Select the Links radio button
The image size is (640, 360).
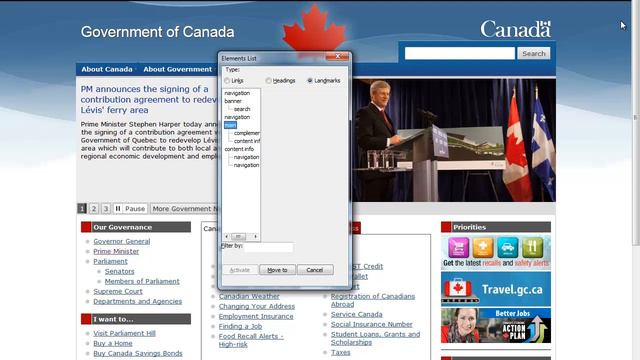227,81
